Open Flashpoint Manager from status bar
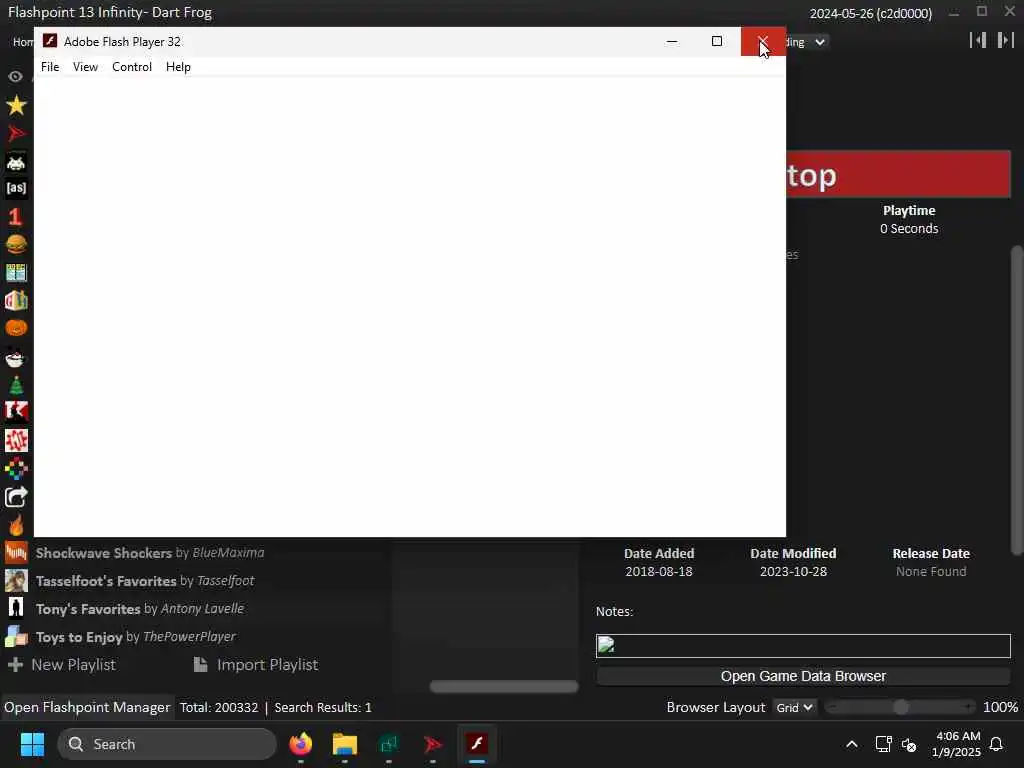Screen dimensions: 1024x768 (x=87, y=707)
